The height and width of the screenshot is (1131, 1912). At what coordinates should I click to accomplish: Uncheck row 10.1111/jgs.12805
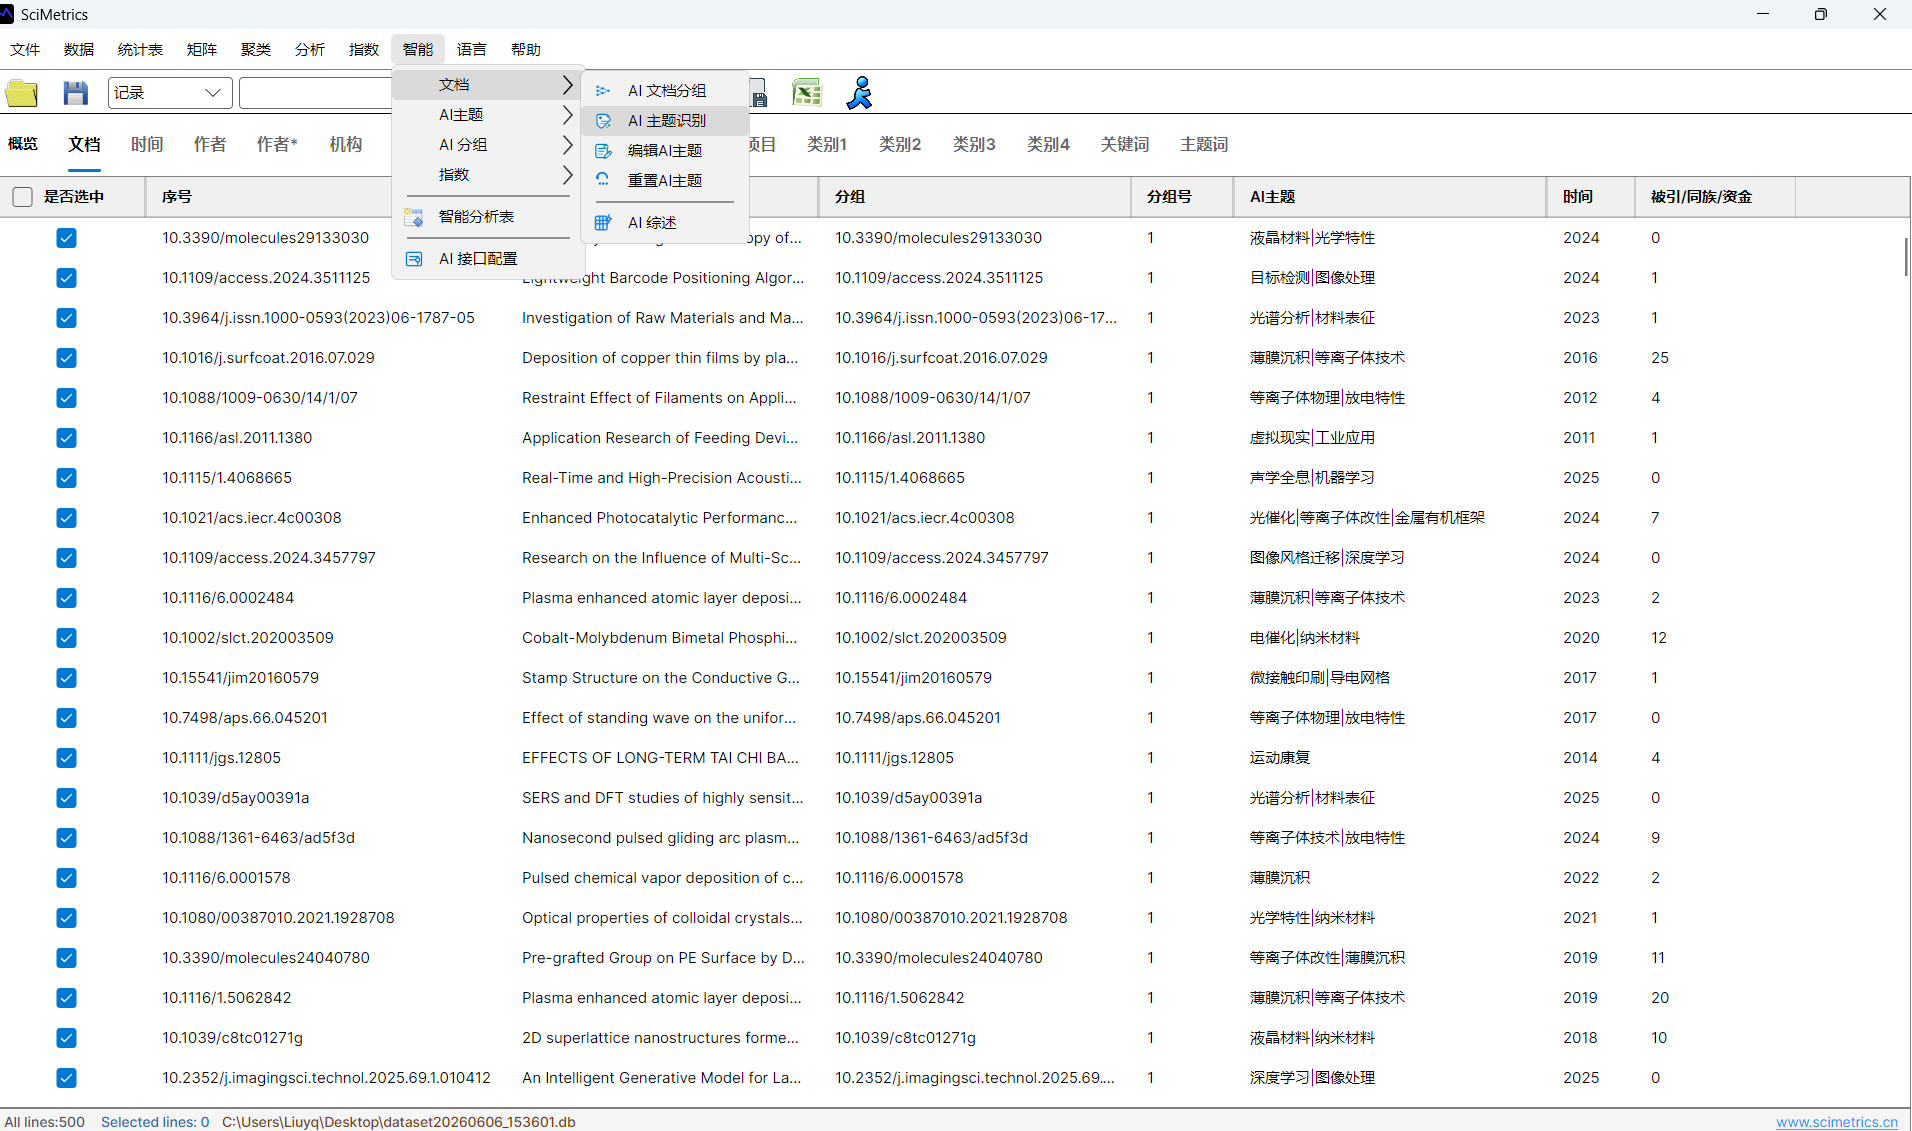(67, 758)
